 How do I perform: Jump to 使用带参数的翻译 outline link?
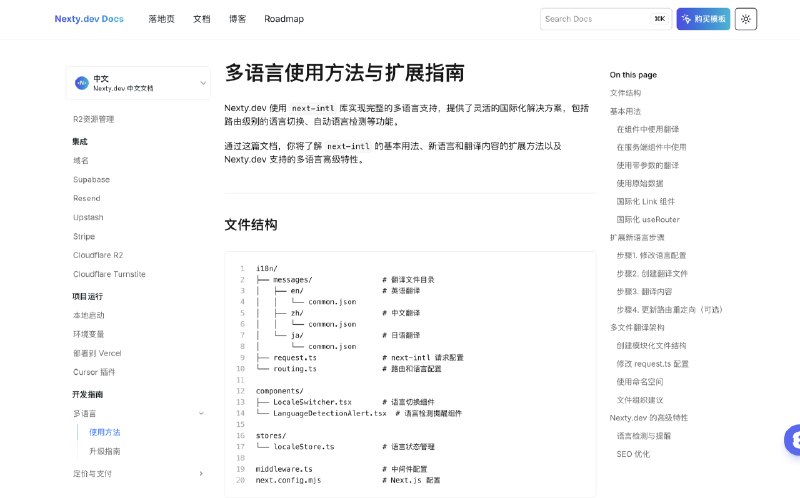coord(647,165)
